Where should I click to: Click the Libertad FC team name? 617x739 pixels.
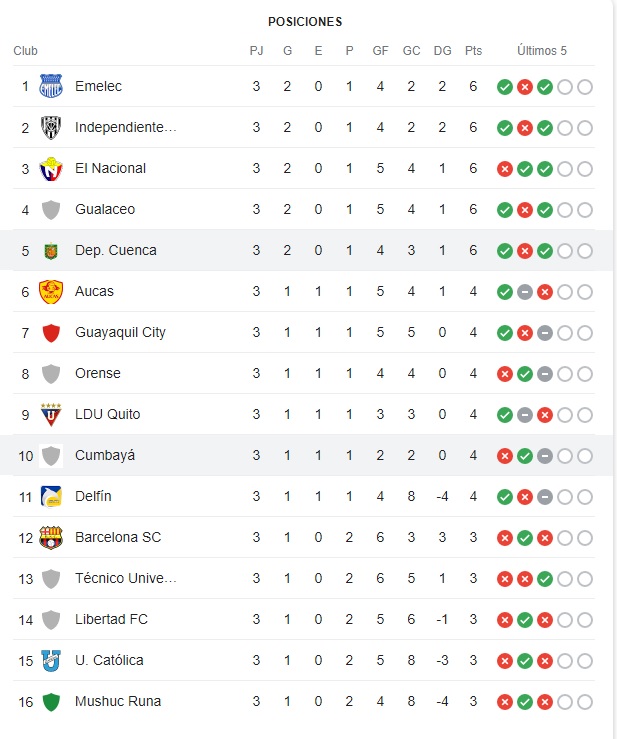click(x=111, y=620)
